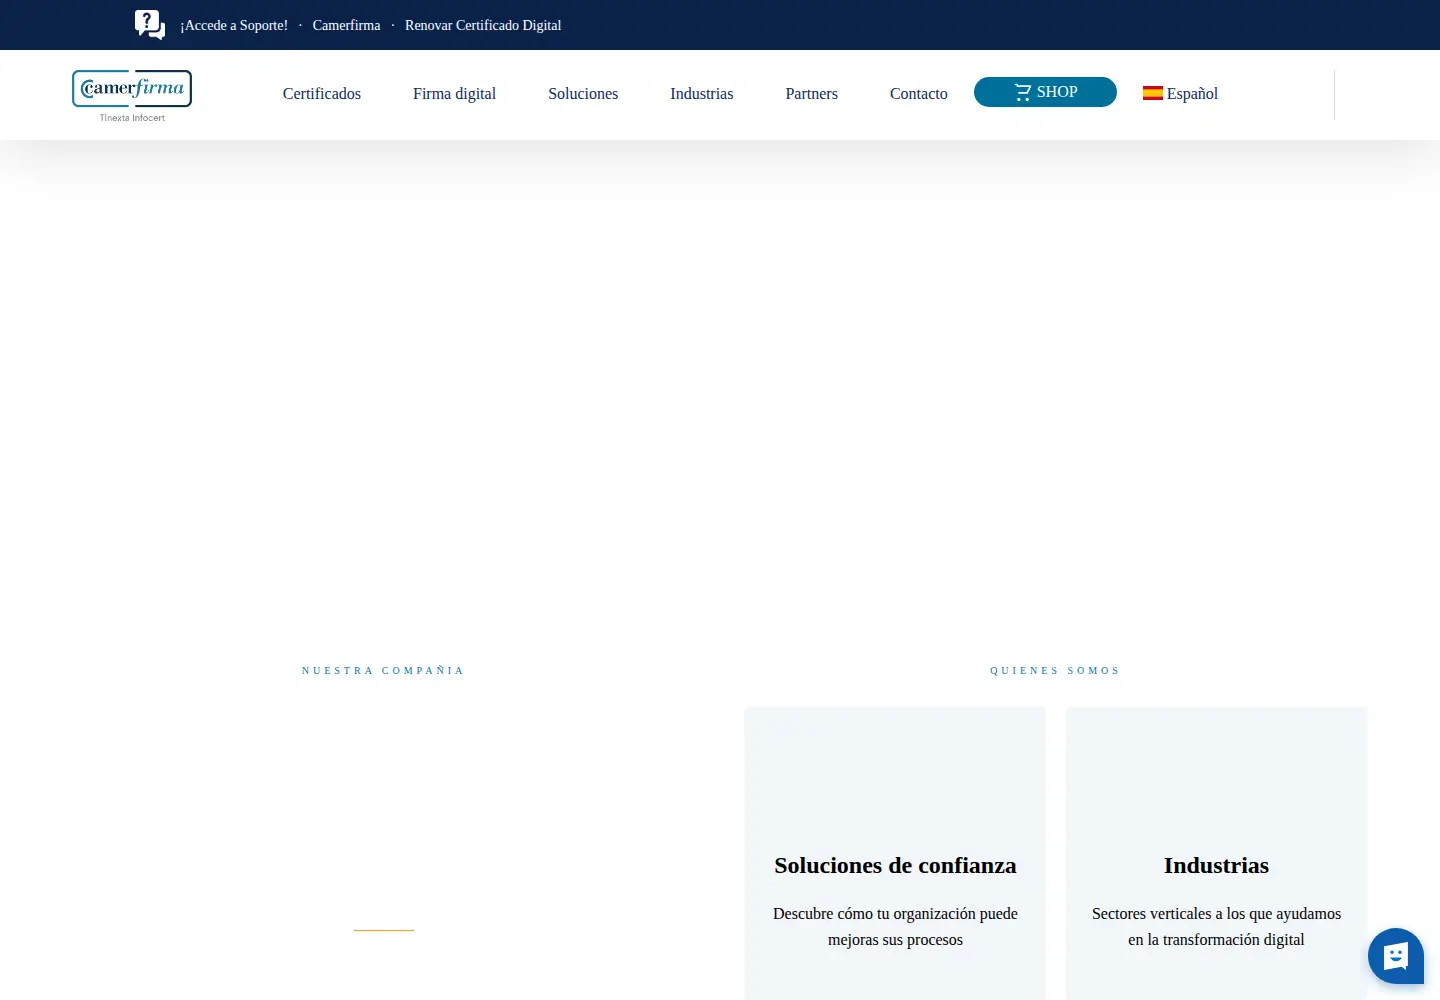This screenshot has width=1440, height=1000.
Task: Open the Camerfirma top bar link
Action: coord(346,25)
